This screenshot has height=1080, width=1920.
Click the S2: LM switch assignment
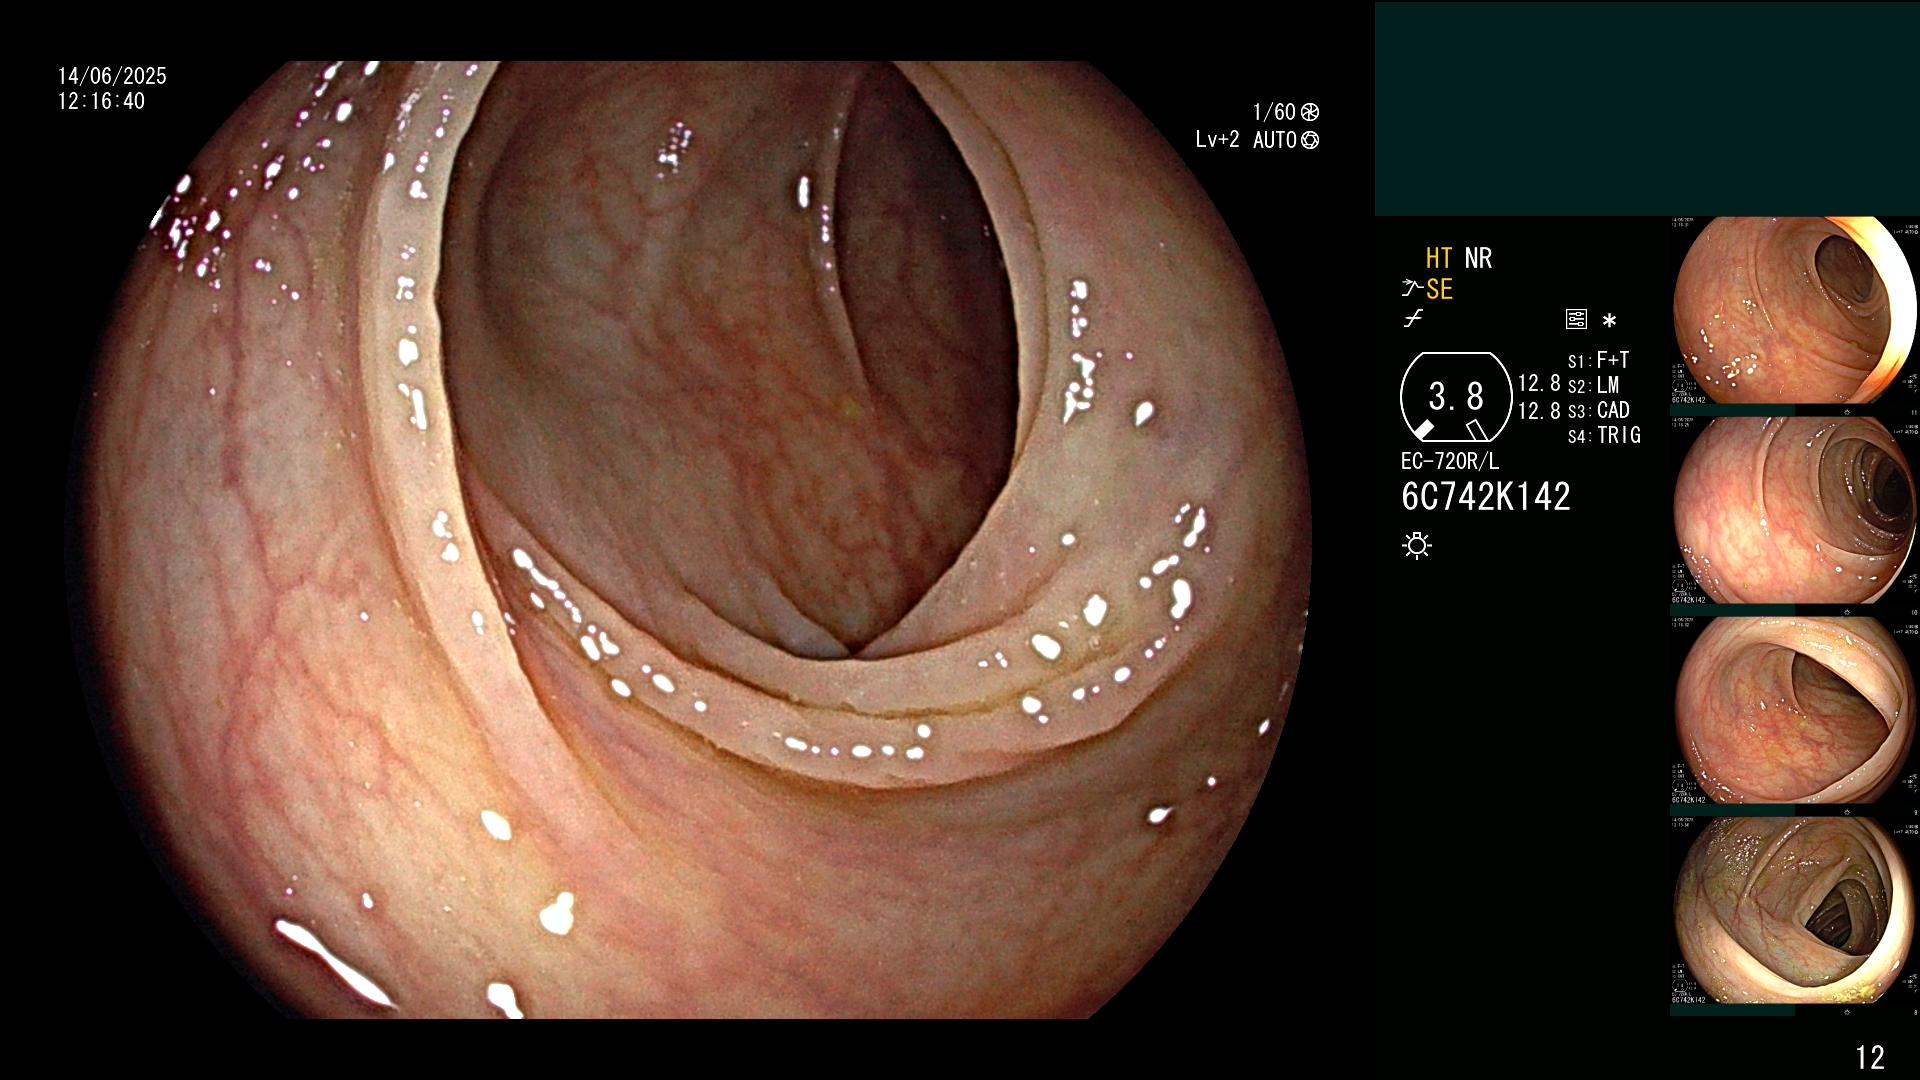1593,385
